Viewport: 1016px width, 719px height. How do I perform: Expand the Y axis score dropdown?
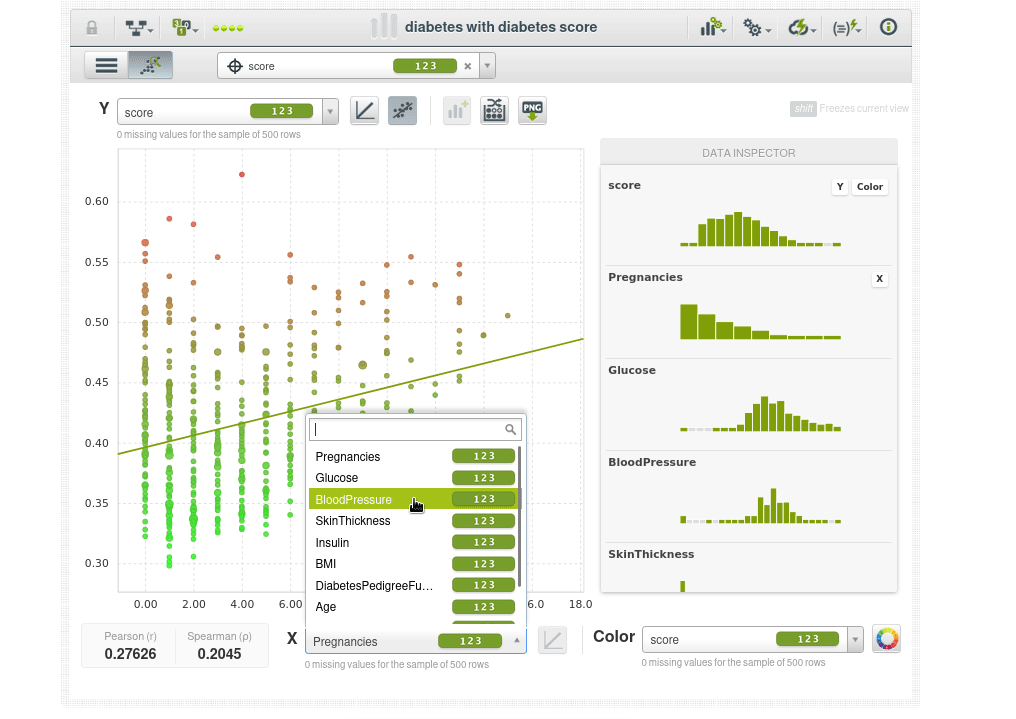[x=330, y=112]
